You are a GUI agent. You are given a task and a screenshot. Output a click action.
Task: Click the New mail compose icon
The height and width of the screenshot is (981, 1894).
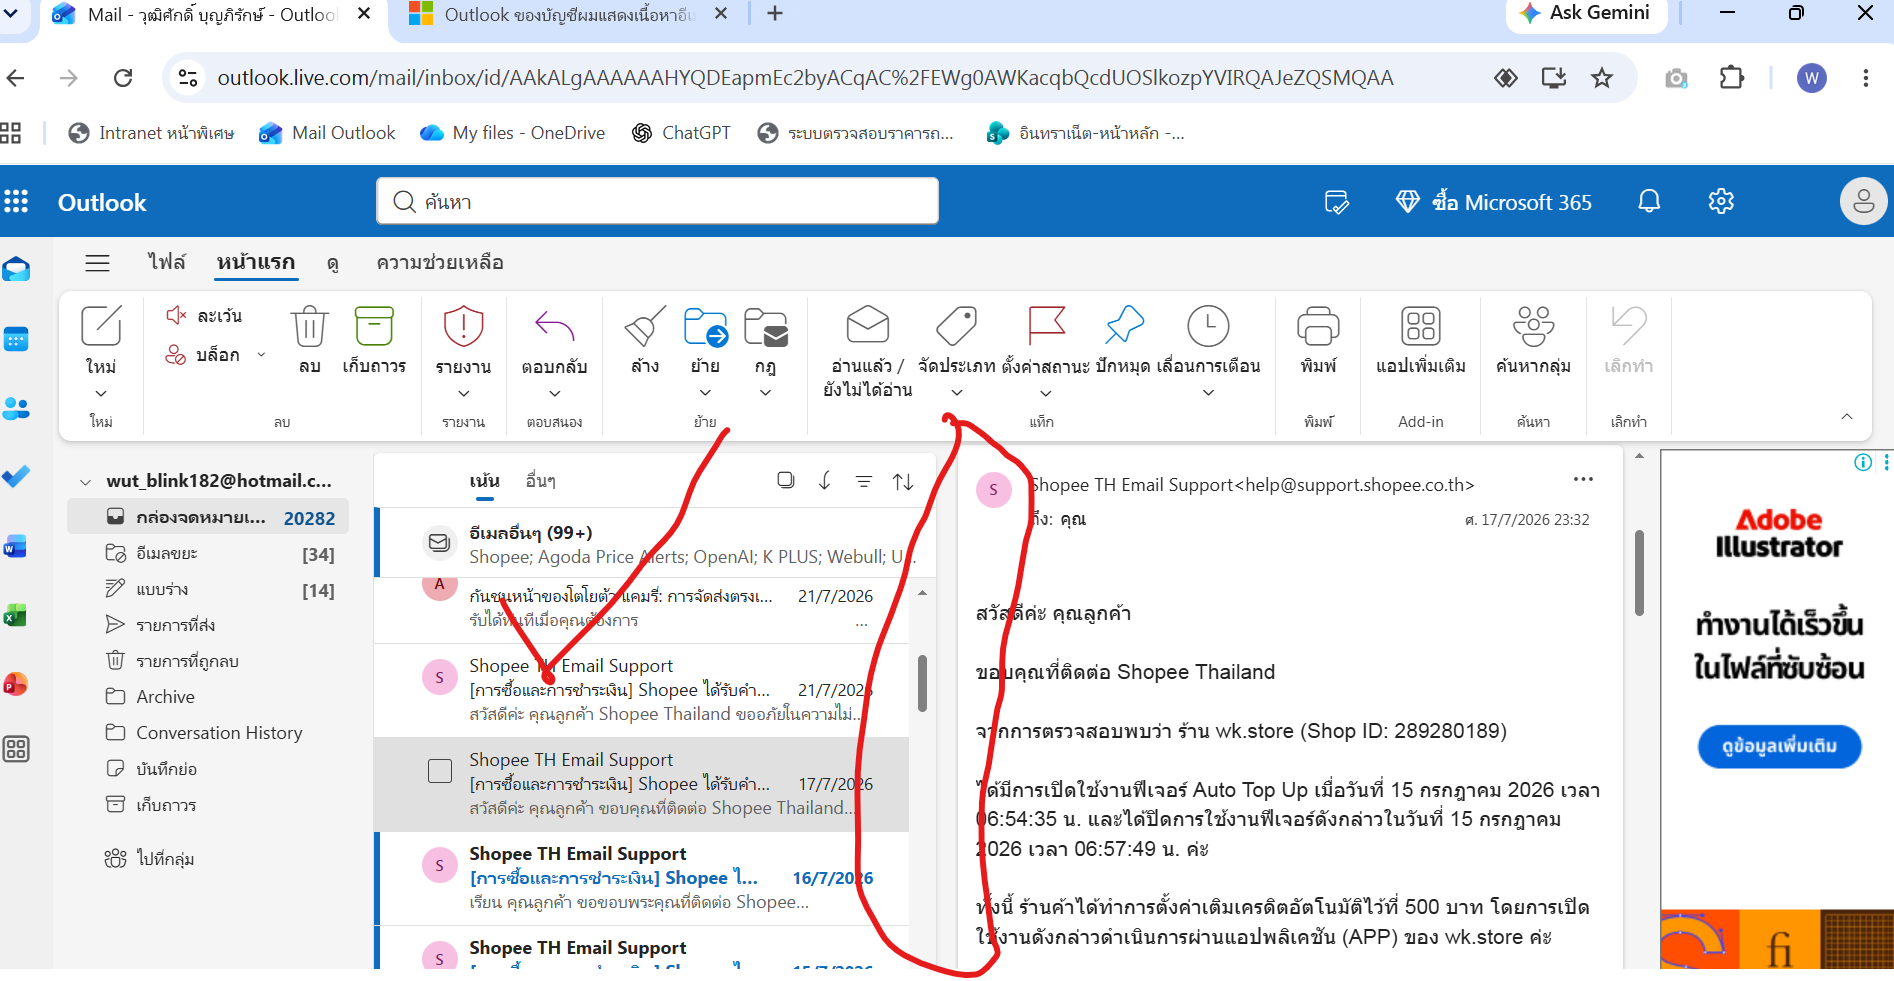(101, 326)
